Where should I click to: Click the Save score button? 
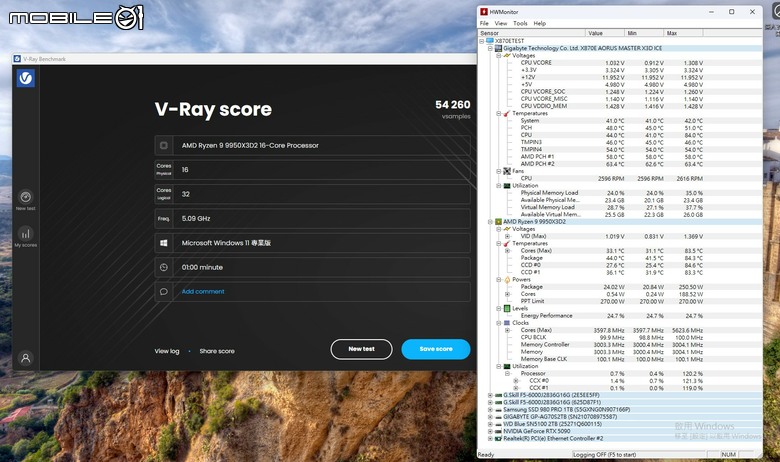coord(436,349)
